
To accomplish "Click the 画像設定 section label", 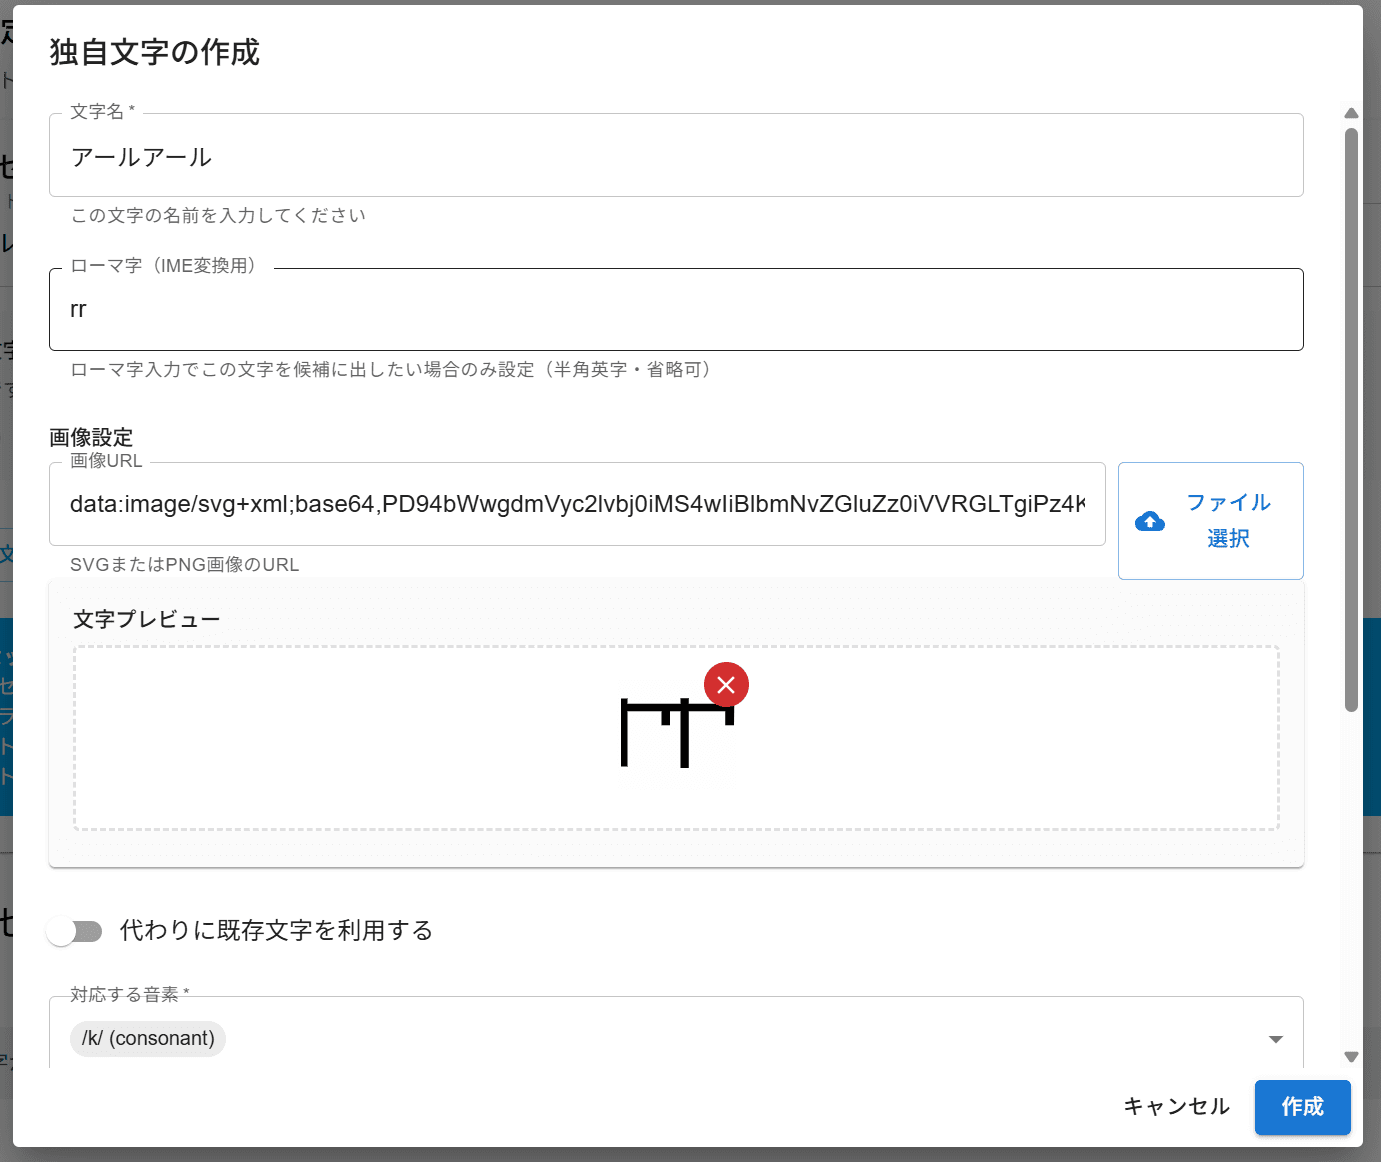I will (91, 437).
